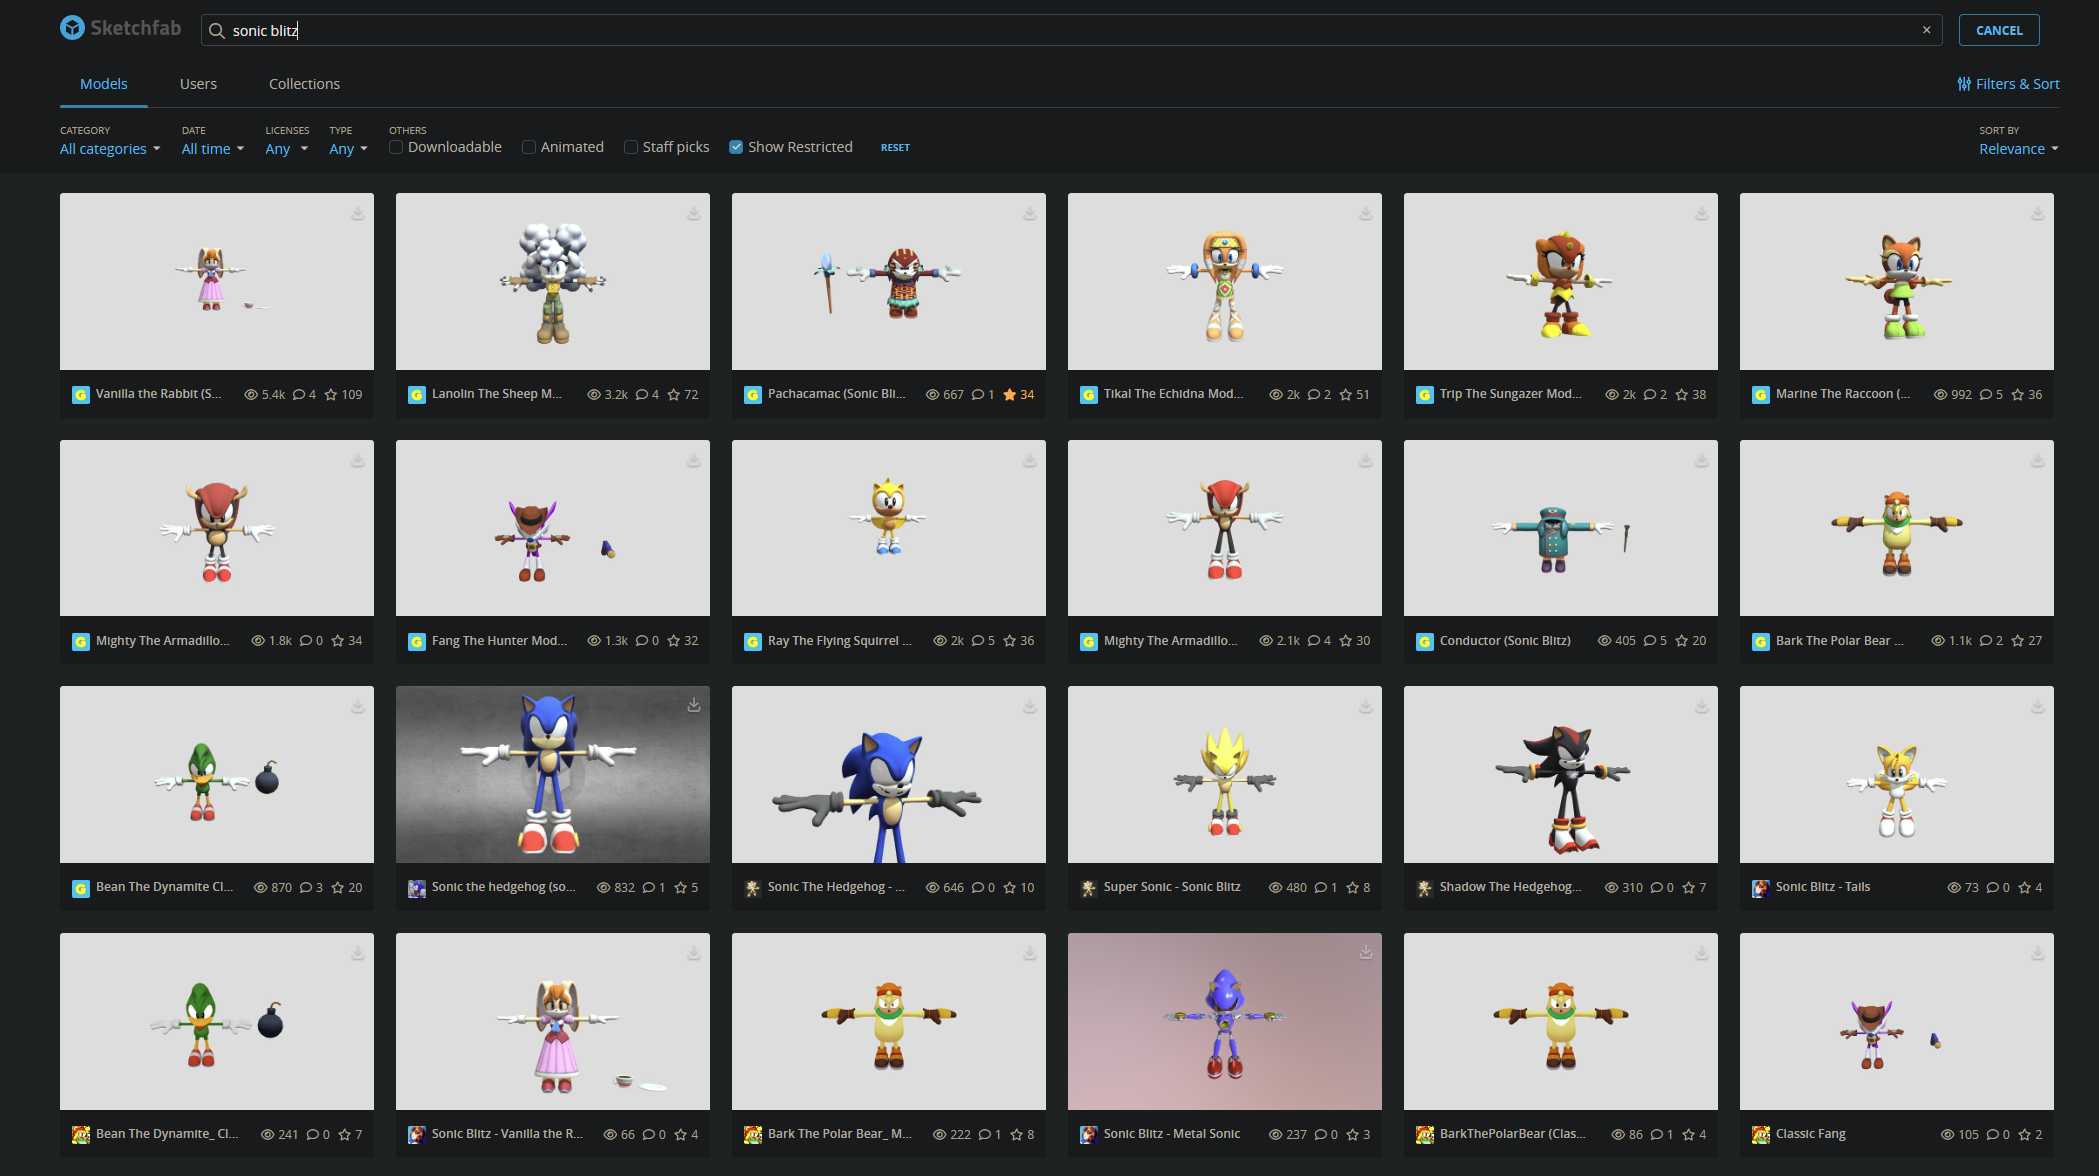Click author avatar of Vanilla the Rabbit model
This screenshot has height=1176, width=2099.
point(81,395)
